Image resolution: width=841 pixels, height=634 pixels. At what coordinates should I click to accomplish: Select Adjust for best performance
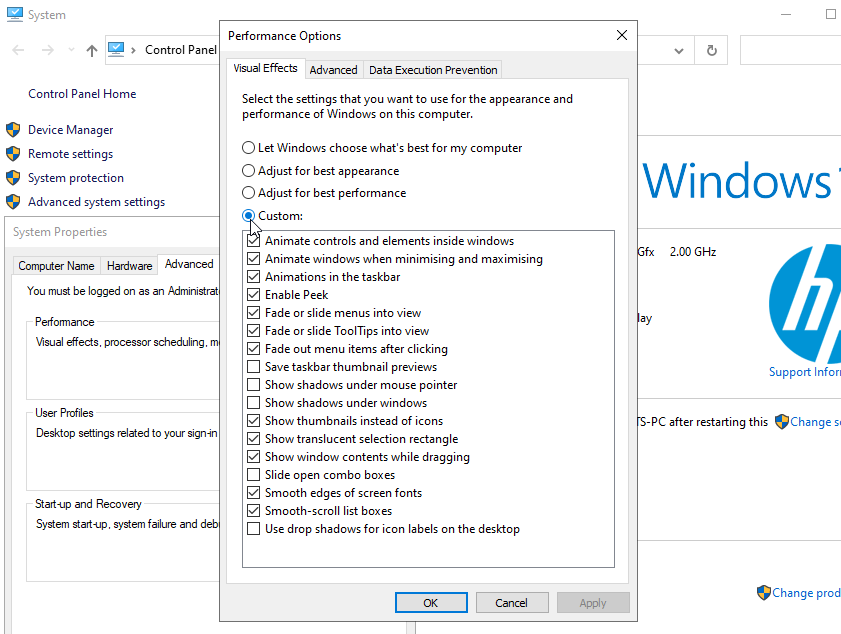pos(324,193)
